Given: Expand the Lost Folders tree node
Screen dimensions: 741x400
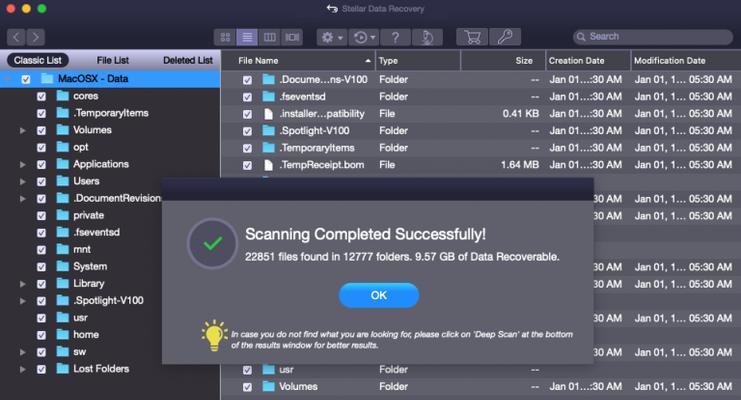Looking at the screenshot, I should [x=22, y=369].
